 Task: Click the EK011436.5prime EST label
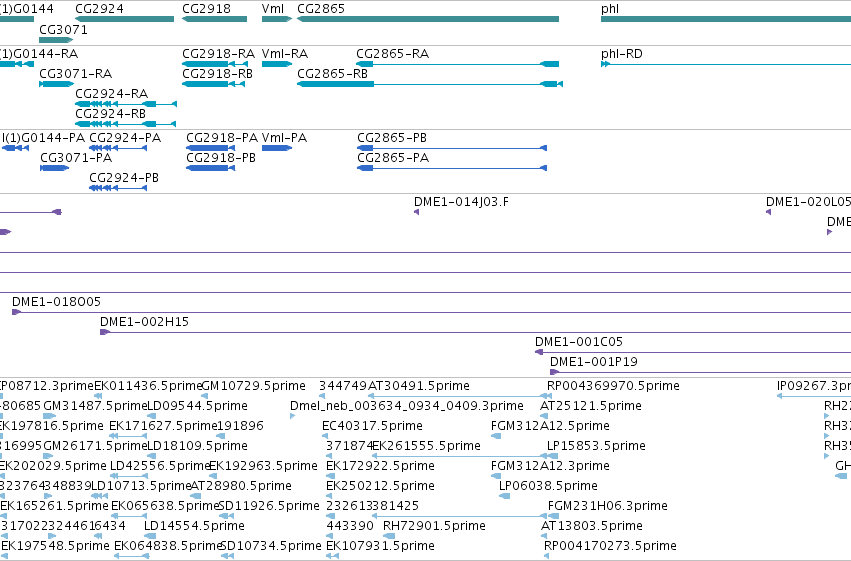click(x=148, y=386)
